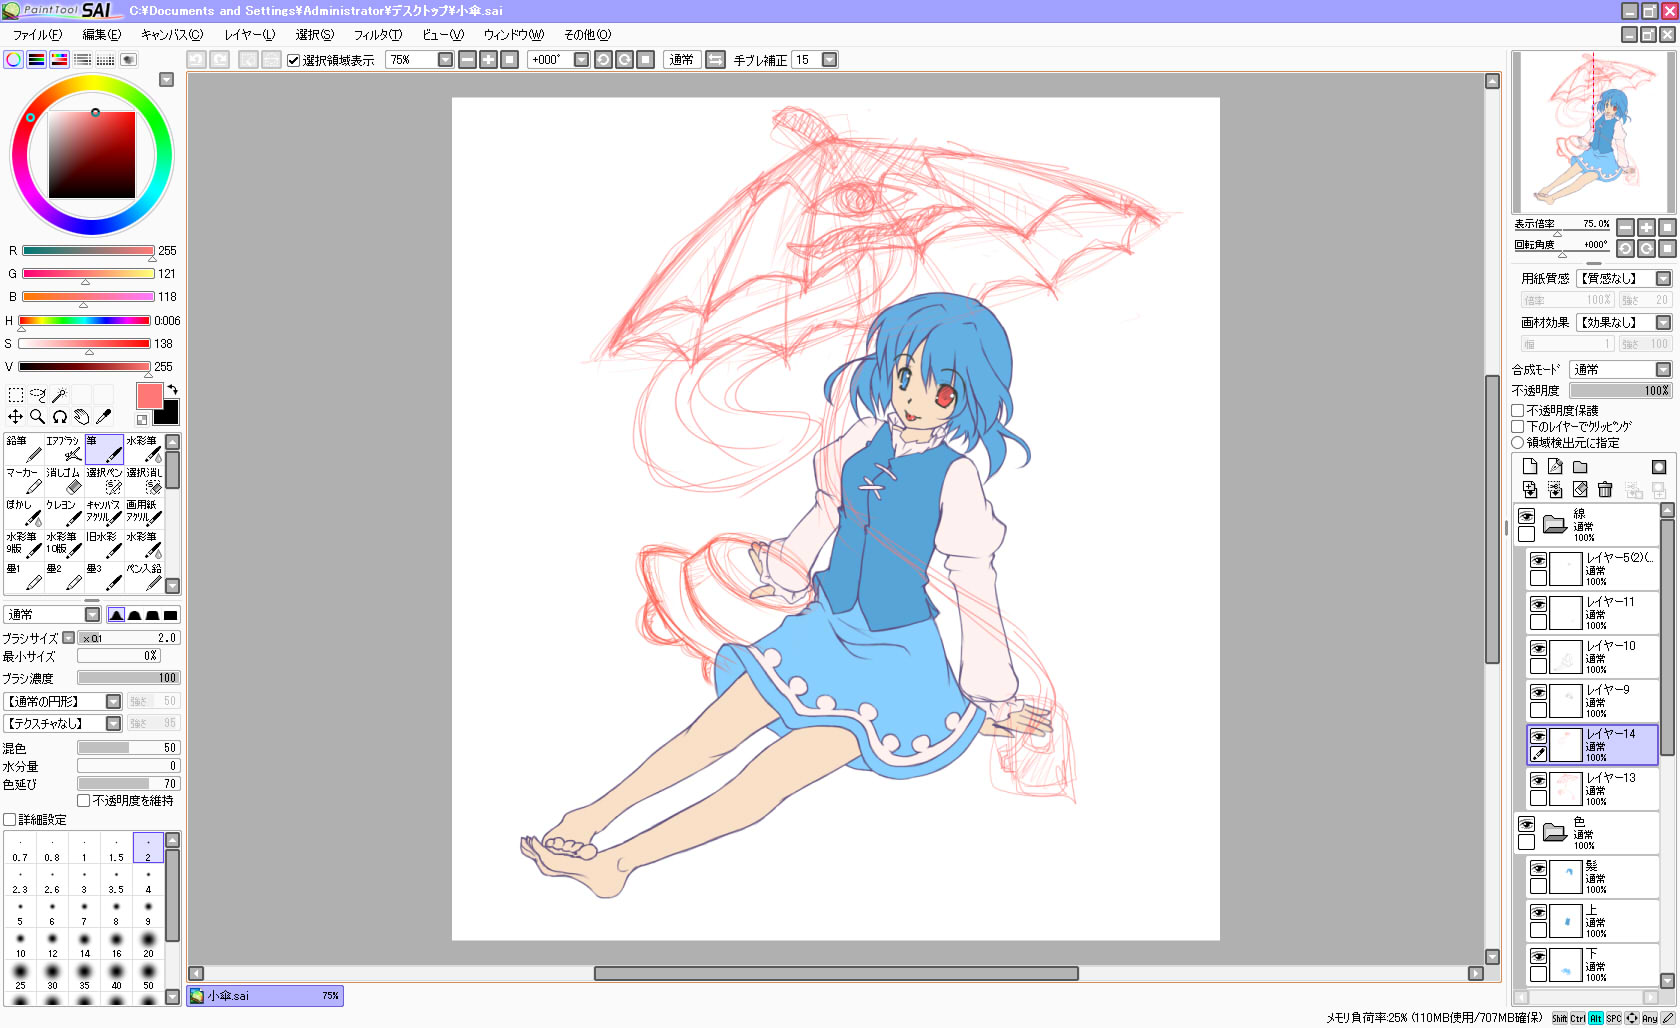Select the lasso selection tool
The height and width of the screenshot is (1028, 1680).
(x=37, y=395)
